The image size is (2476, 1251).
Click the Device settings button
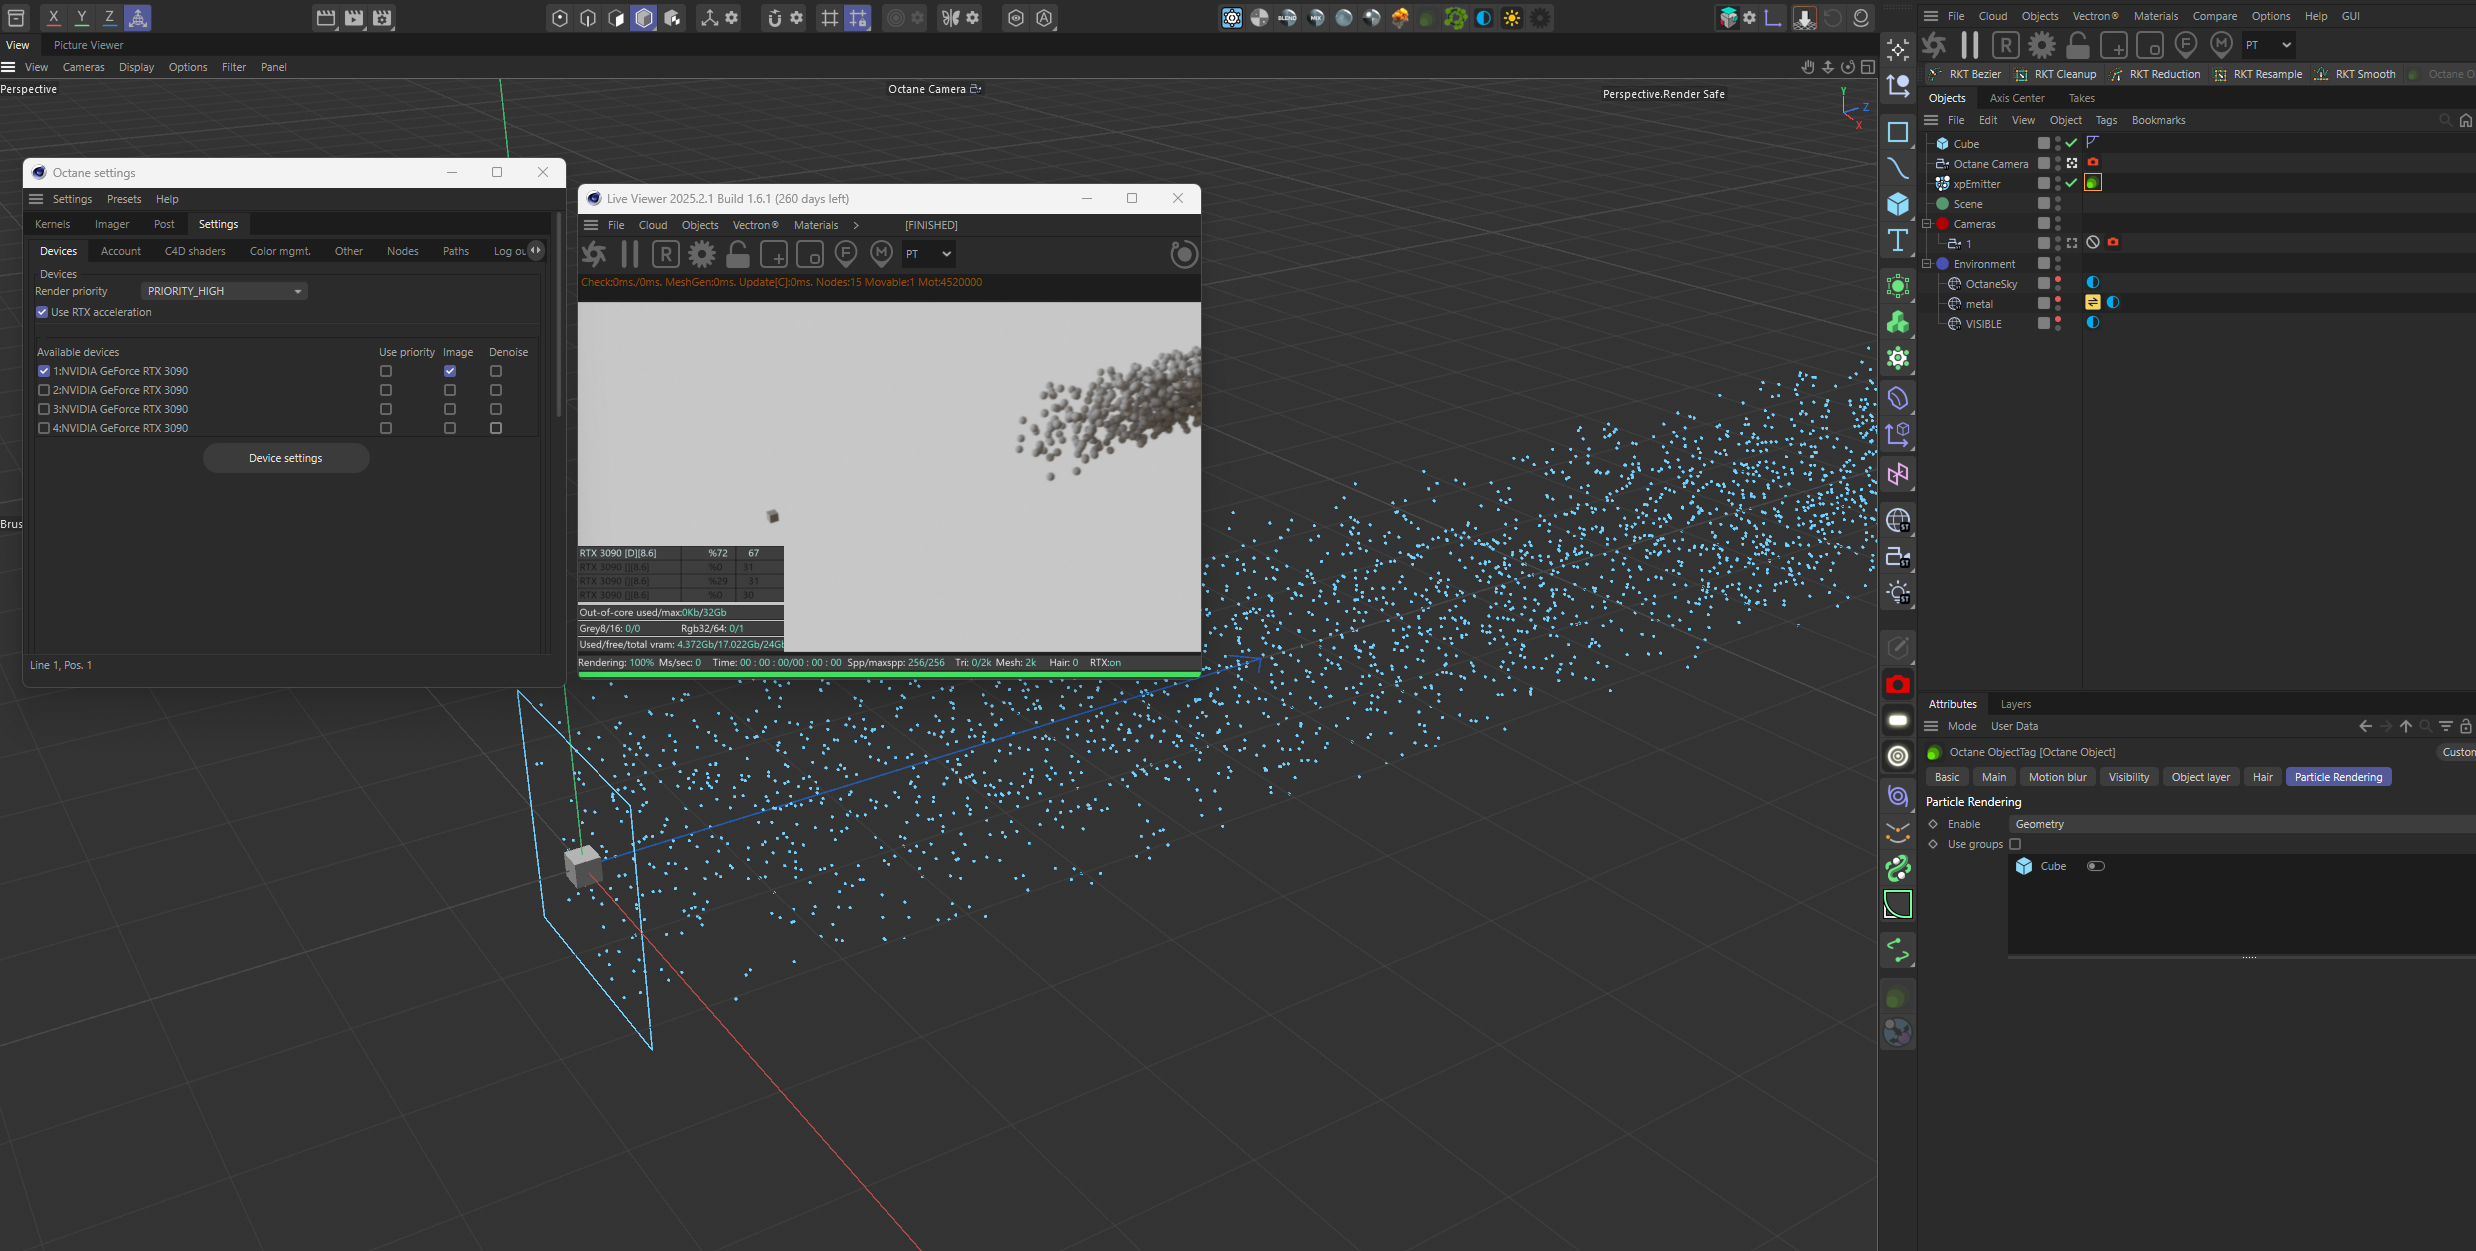pyautogui.click(x=285, y=458)
